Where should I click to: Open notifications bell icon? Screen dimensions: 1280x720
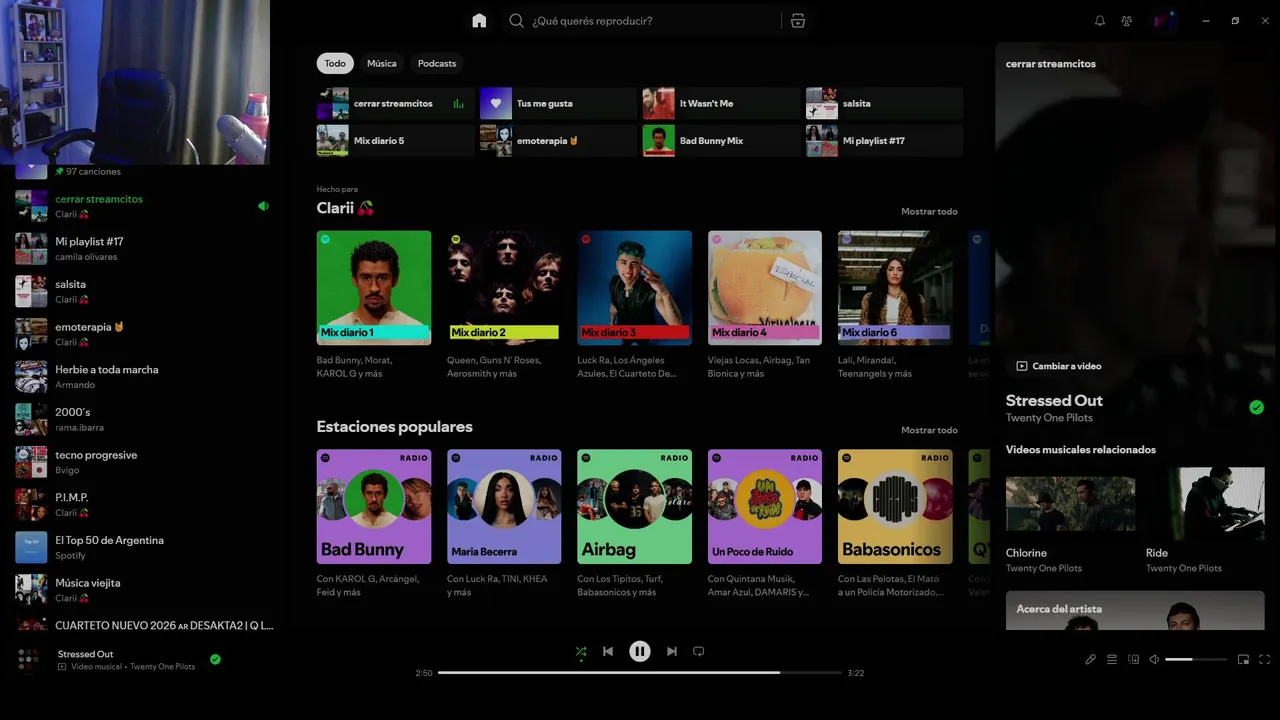point(1100,21)
